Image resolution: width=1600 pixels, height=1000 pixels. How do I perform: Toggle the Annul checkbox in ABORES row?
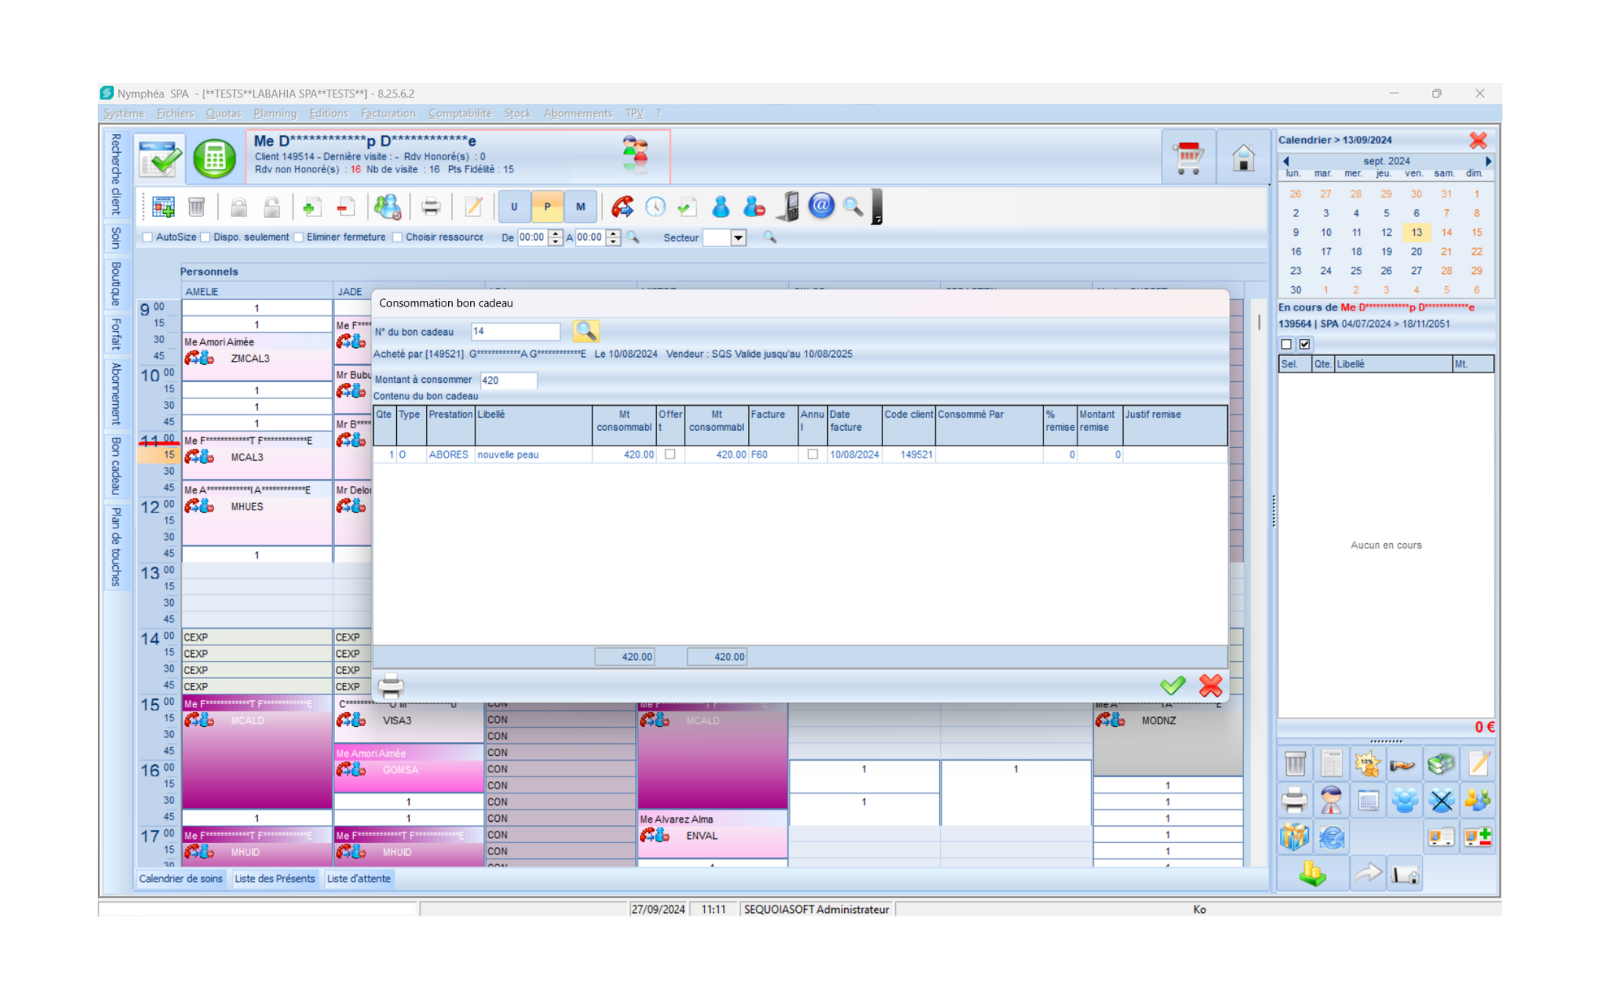[x=812, y=454]
